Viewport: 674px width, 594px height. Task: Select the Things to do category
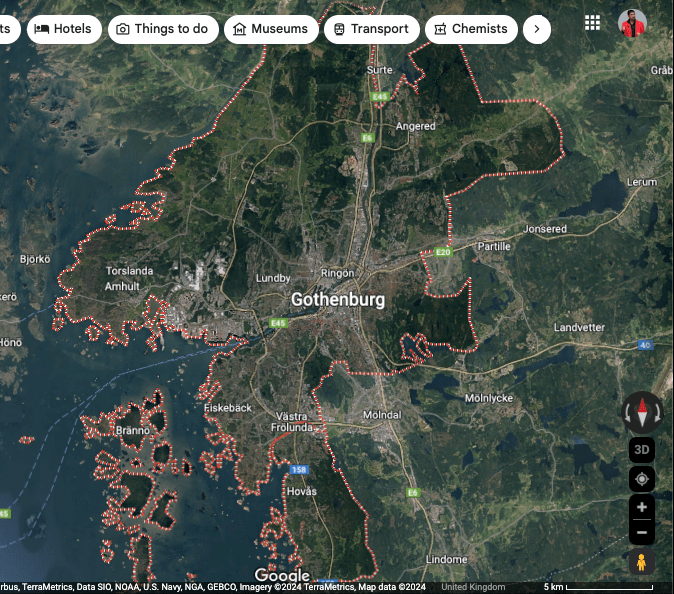(162, 29)
